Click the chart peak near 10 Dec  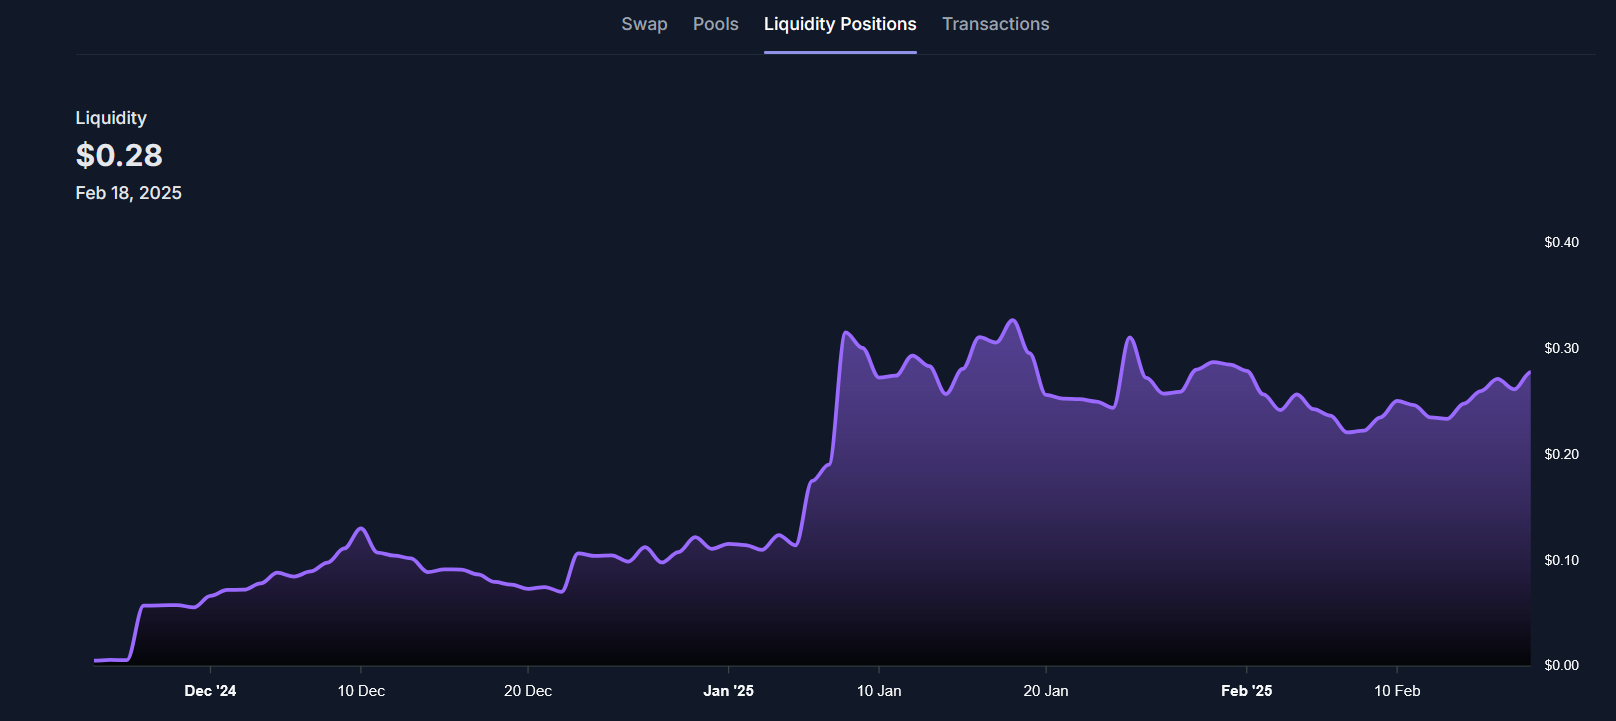(x=361, y=528)
